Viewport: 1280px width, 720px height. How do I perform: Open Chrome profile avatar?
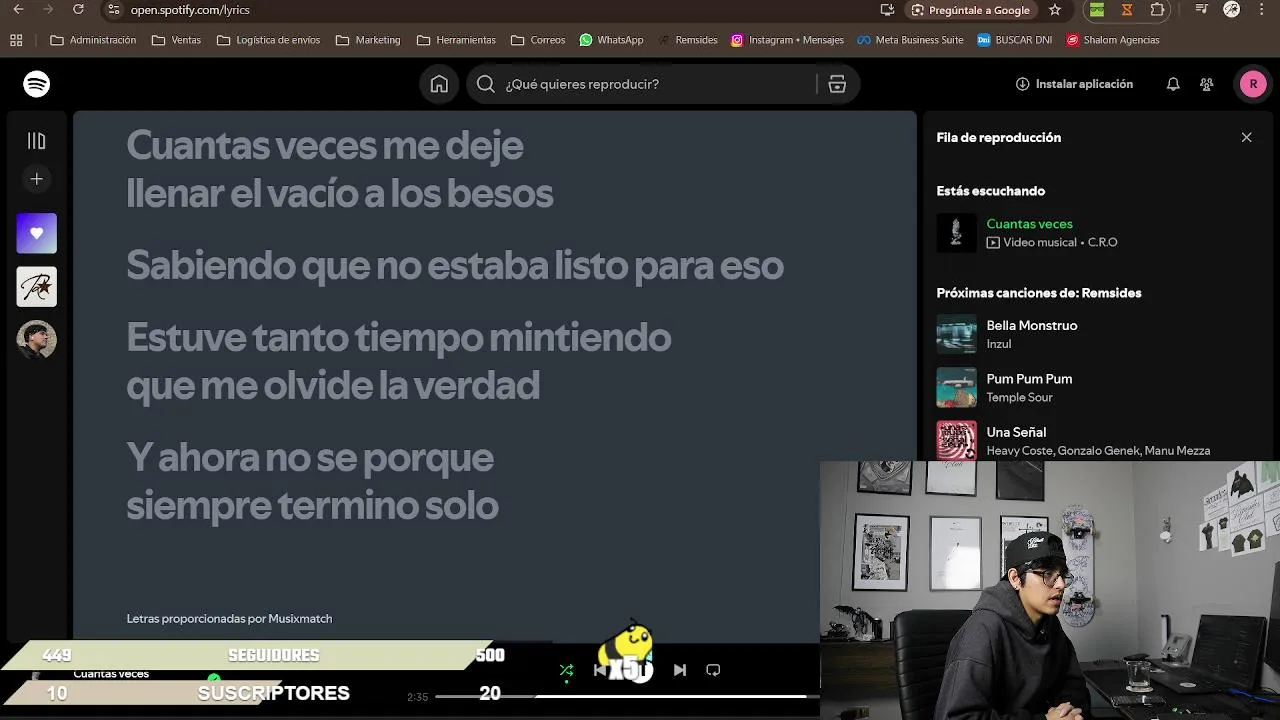click(1232, 10)
